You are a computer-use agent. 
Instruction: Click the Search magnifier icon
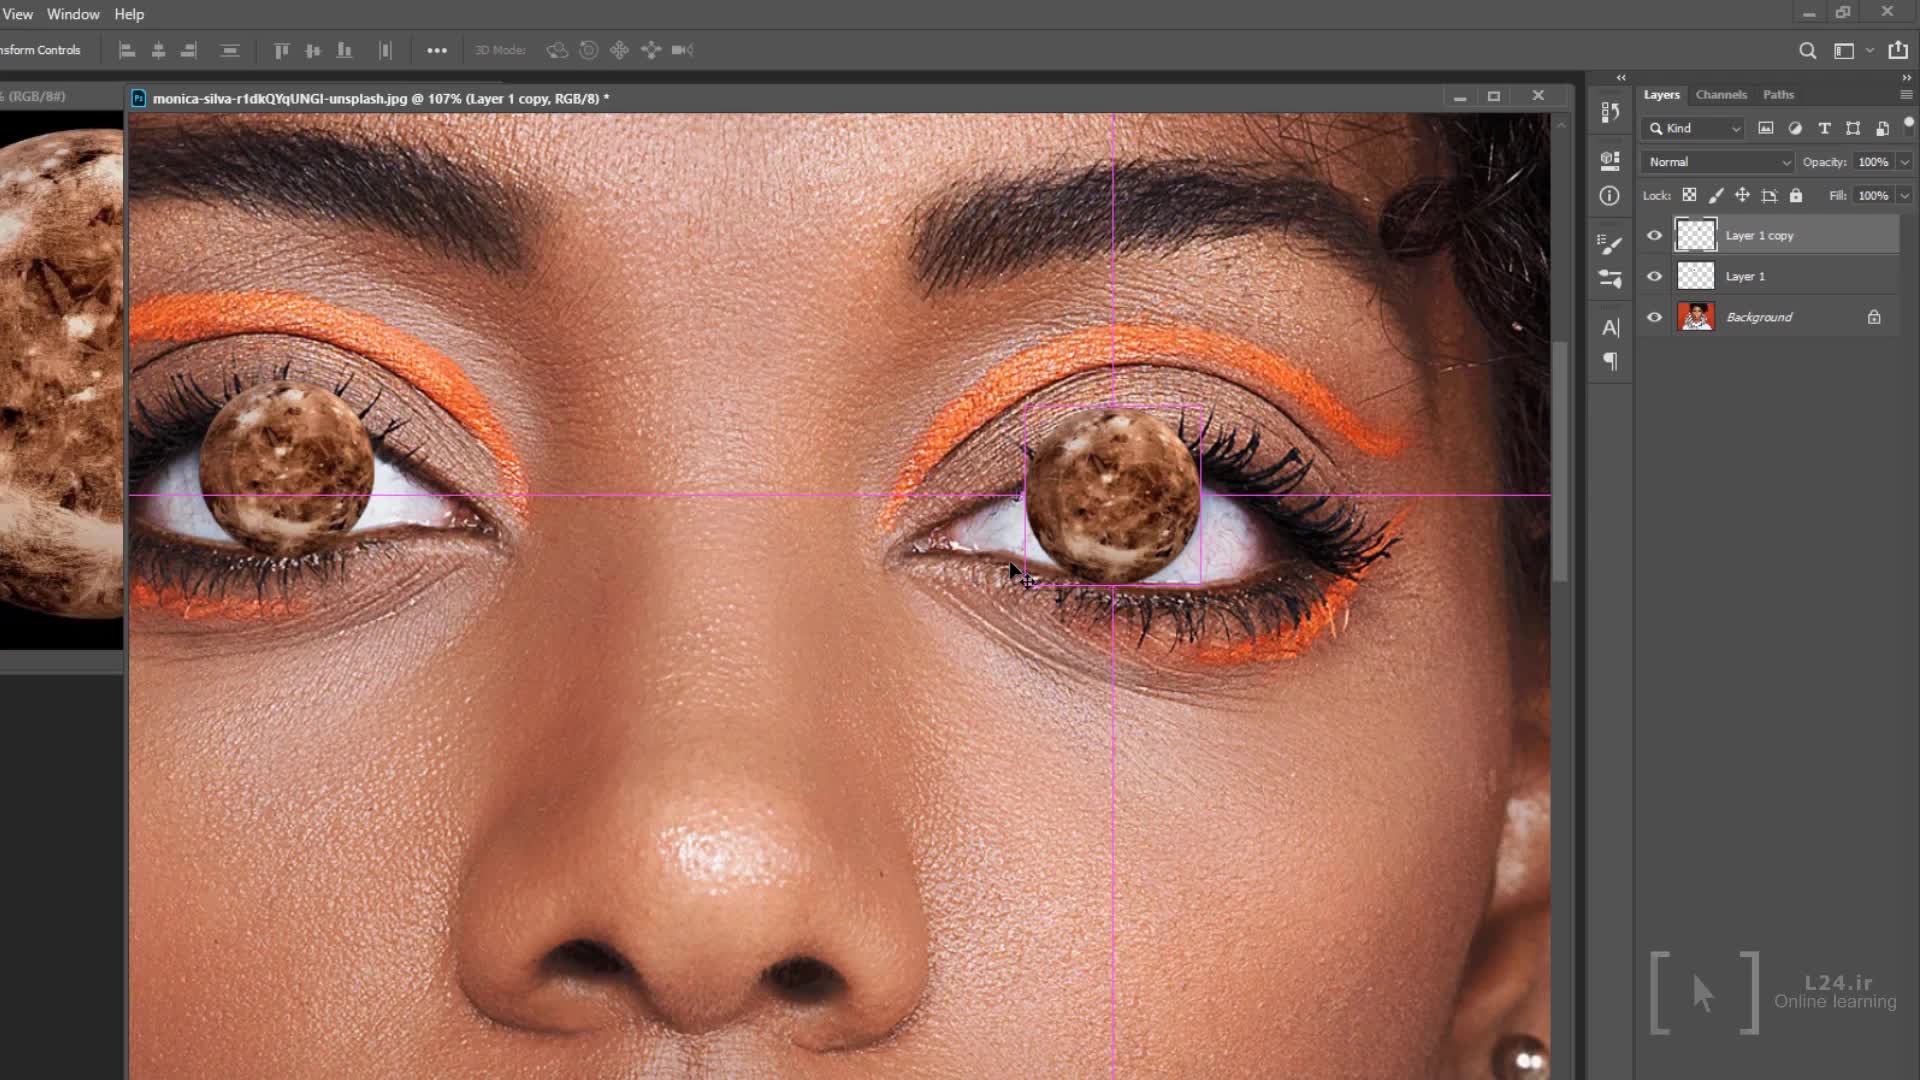coord(1807,50)
